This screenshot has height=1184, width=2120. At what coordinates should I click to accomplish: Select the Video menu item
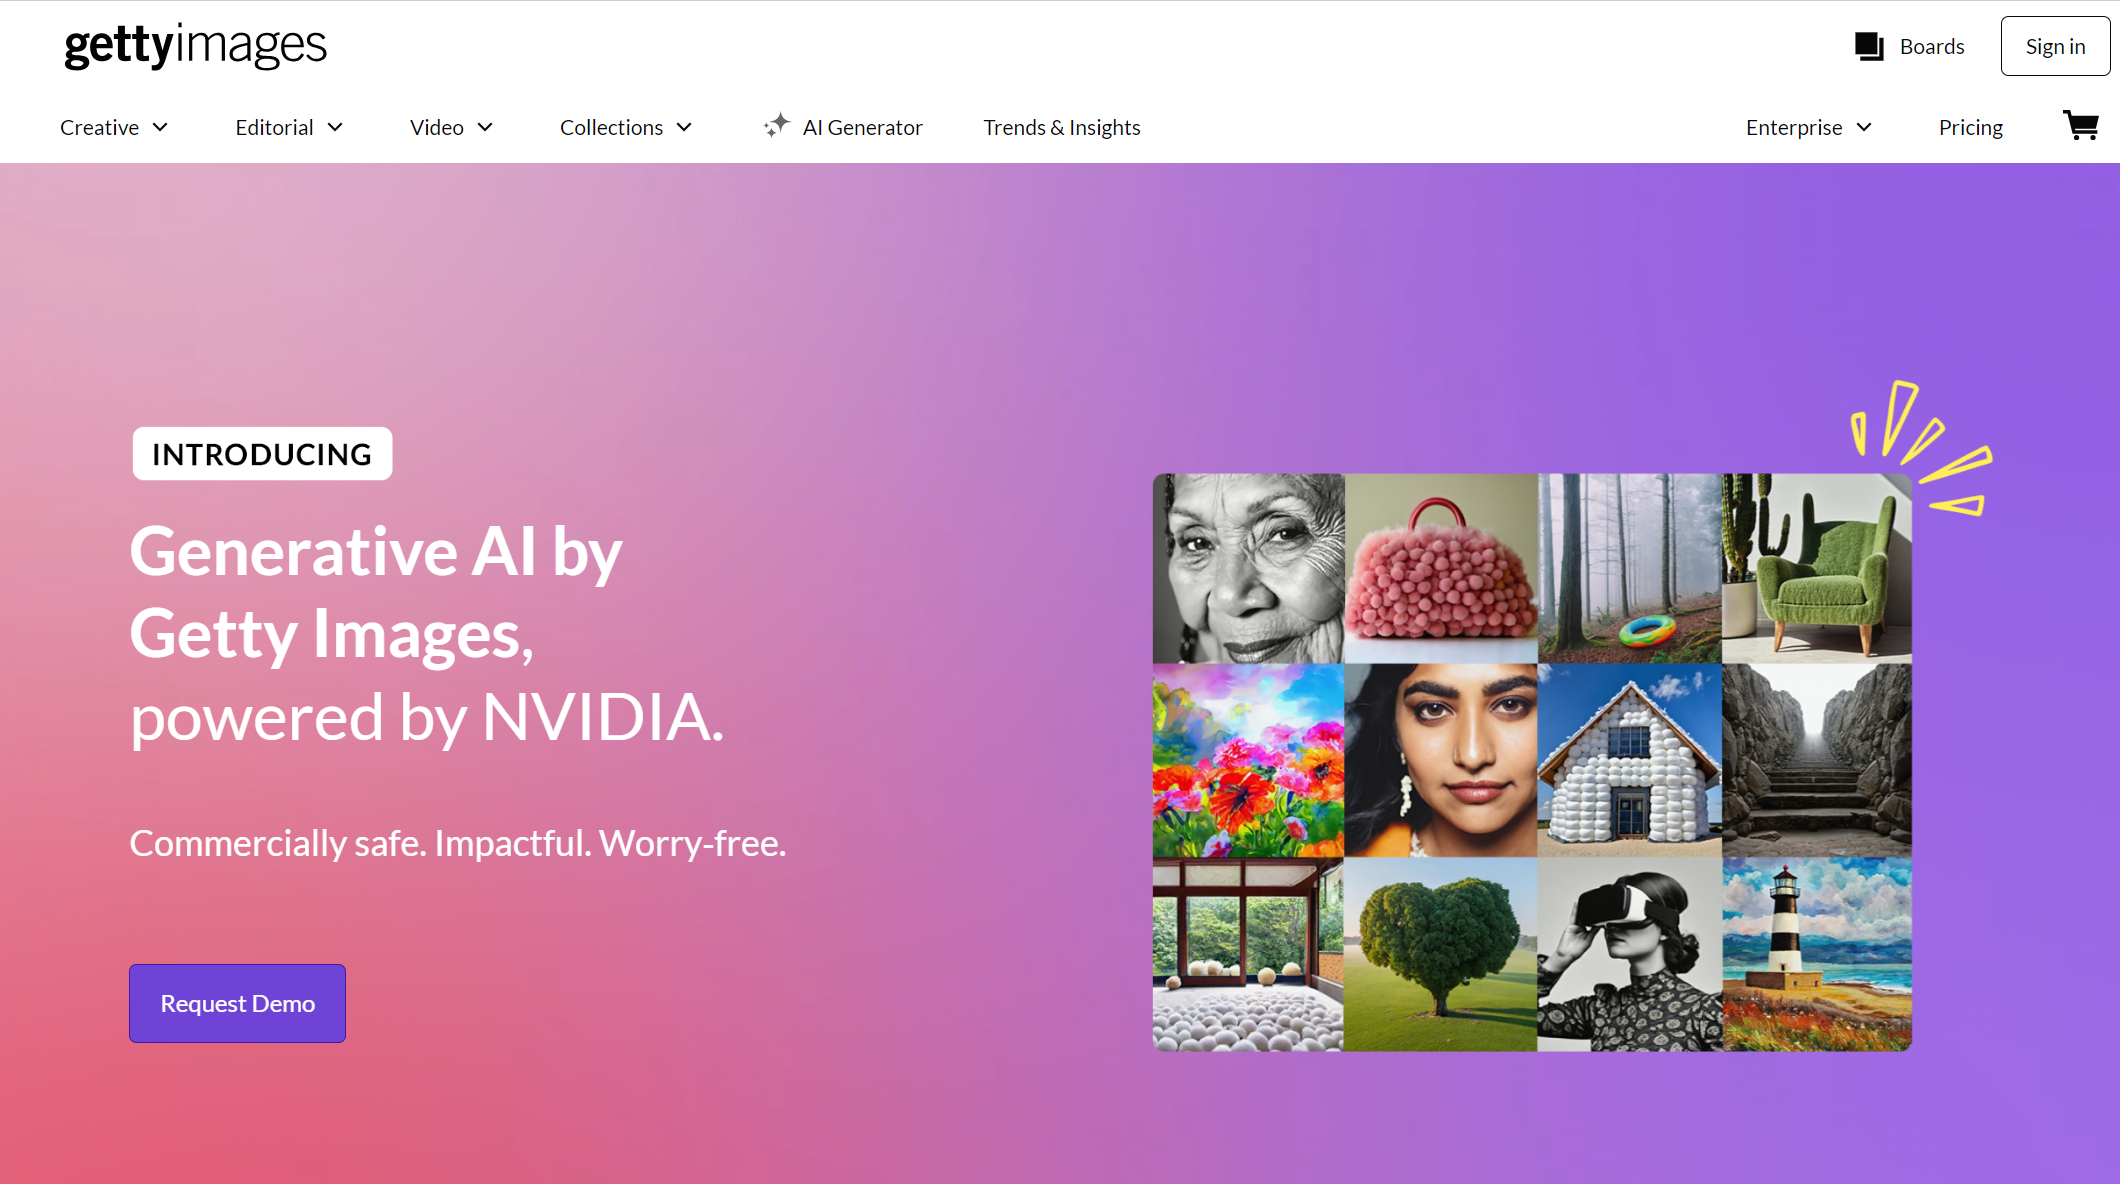435,127
